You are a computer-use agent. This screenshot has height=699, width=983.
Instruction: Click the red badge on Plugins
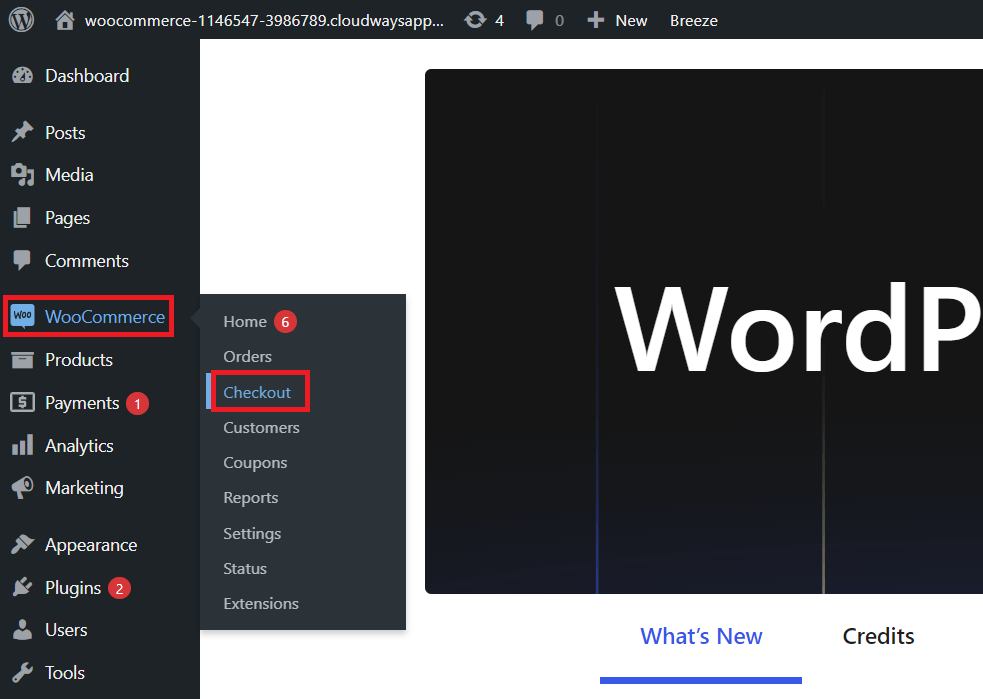tap(119, 587)
